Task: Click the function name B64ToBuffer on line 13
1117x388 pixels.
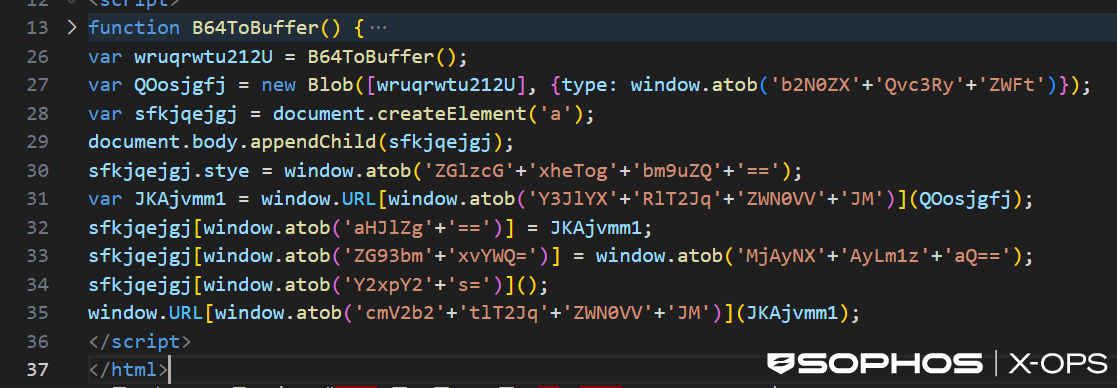Action: pyautogui.click(x=256, y=28)
